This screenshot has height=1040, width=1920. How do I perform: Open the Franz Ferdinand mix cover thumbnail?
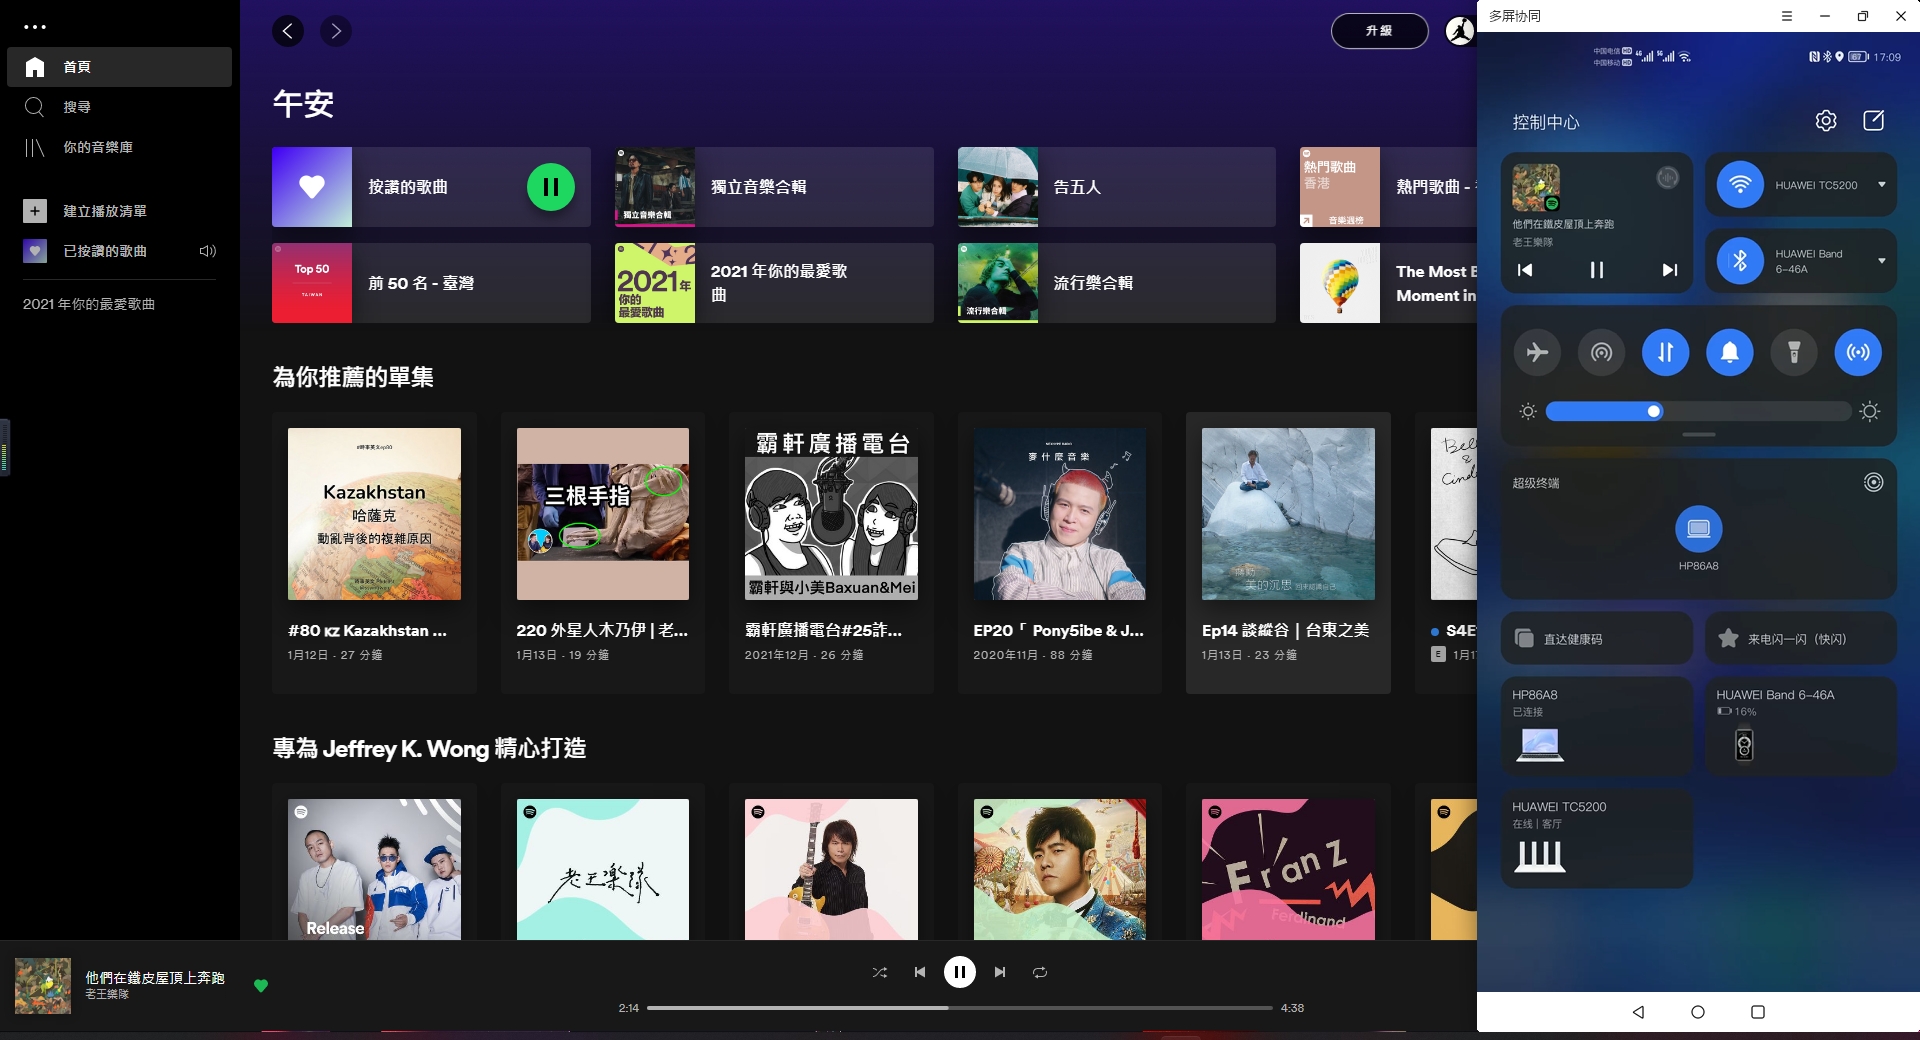[x=1288, y=869]
